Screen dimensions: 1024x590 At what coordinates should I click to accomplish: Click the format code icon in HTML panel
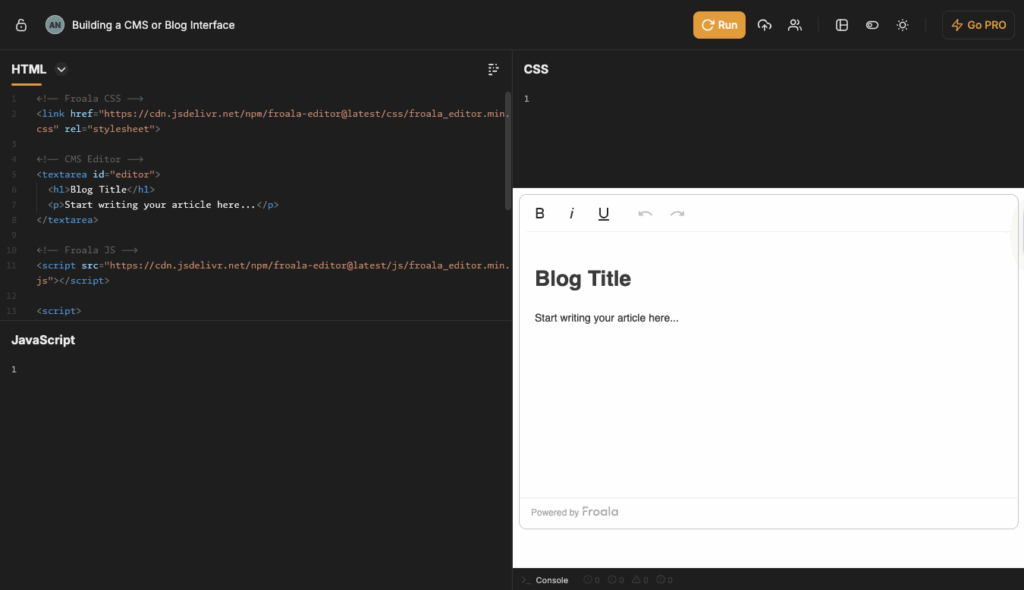click(493, 69)
